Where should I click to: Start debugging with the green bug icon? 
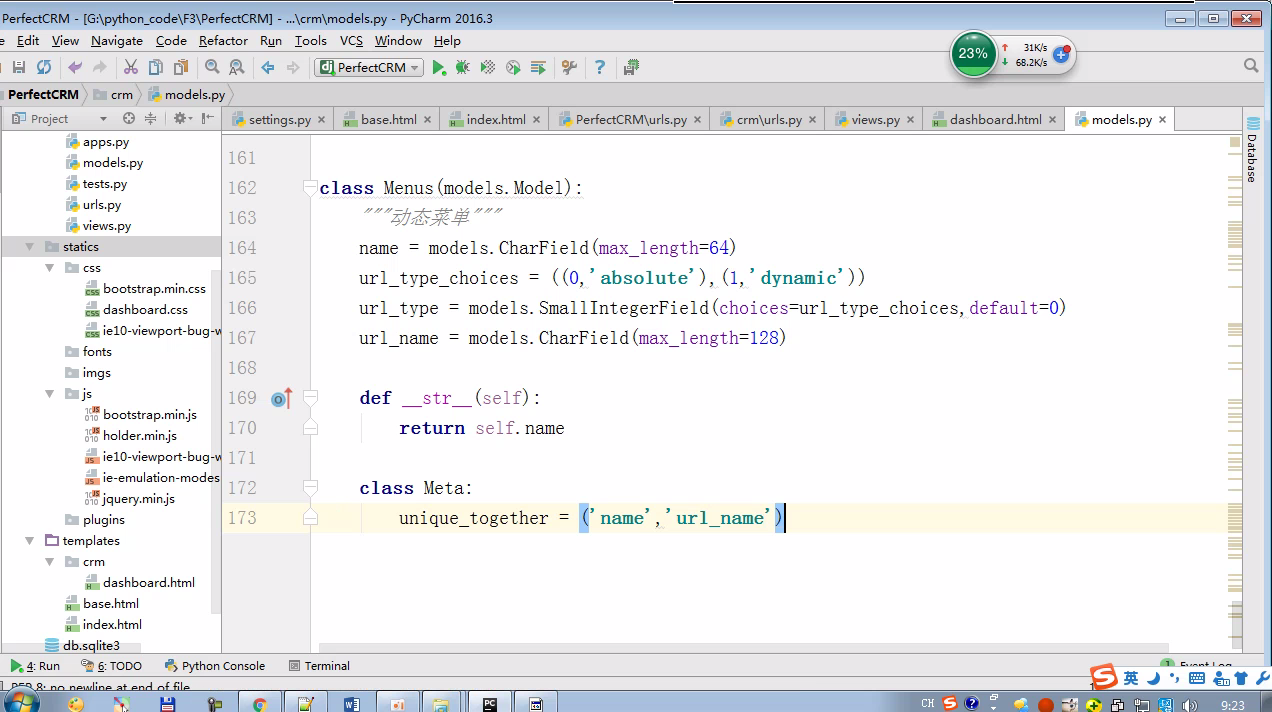click(x=462, y=67)
